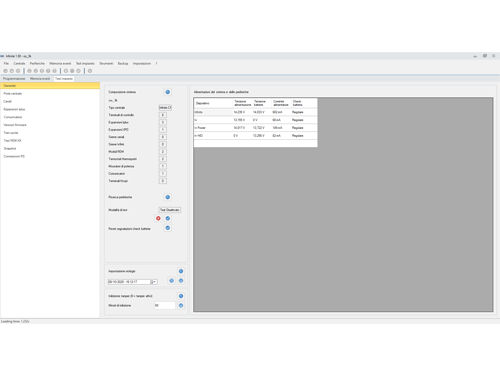Select Test uscite in the left list
The height and width of the screenshot is (375, 500).
coord(50,133)
